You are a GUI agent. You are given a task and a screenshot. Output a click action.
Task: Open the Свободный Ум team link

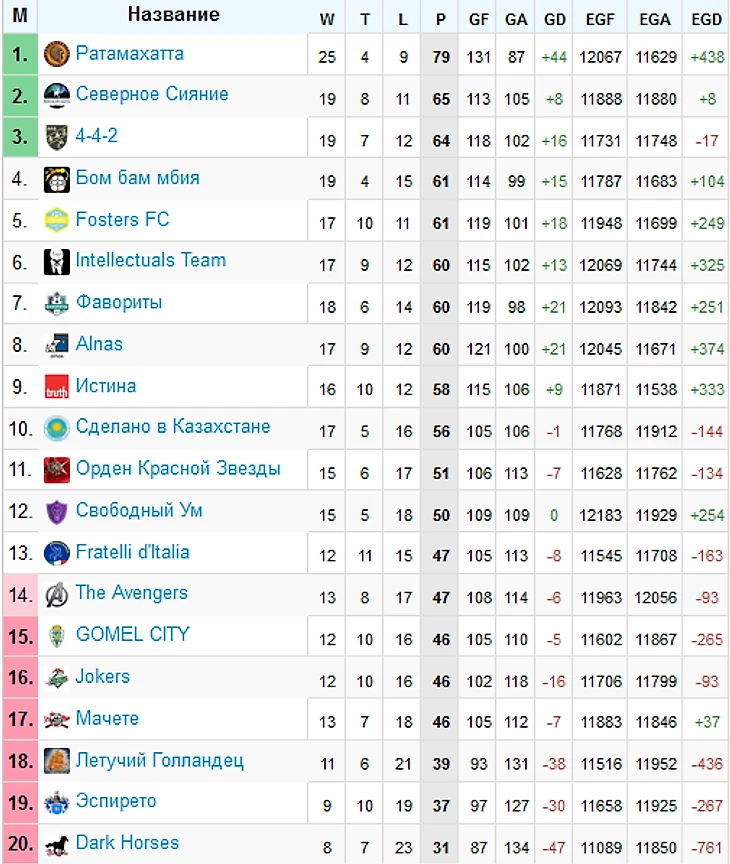(x=139, y=510)
